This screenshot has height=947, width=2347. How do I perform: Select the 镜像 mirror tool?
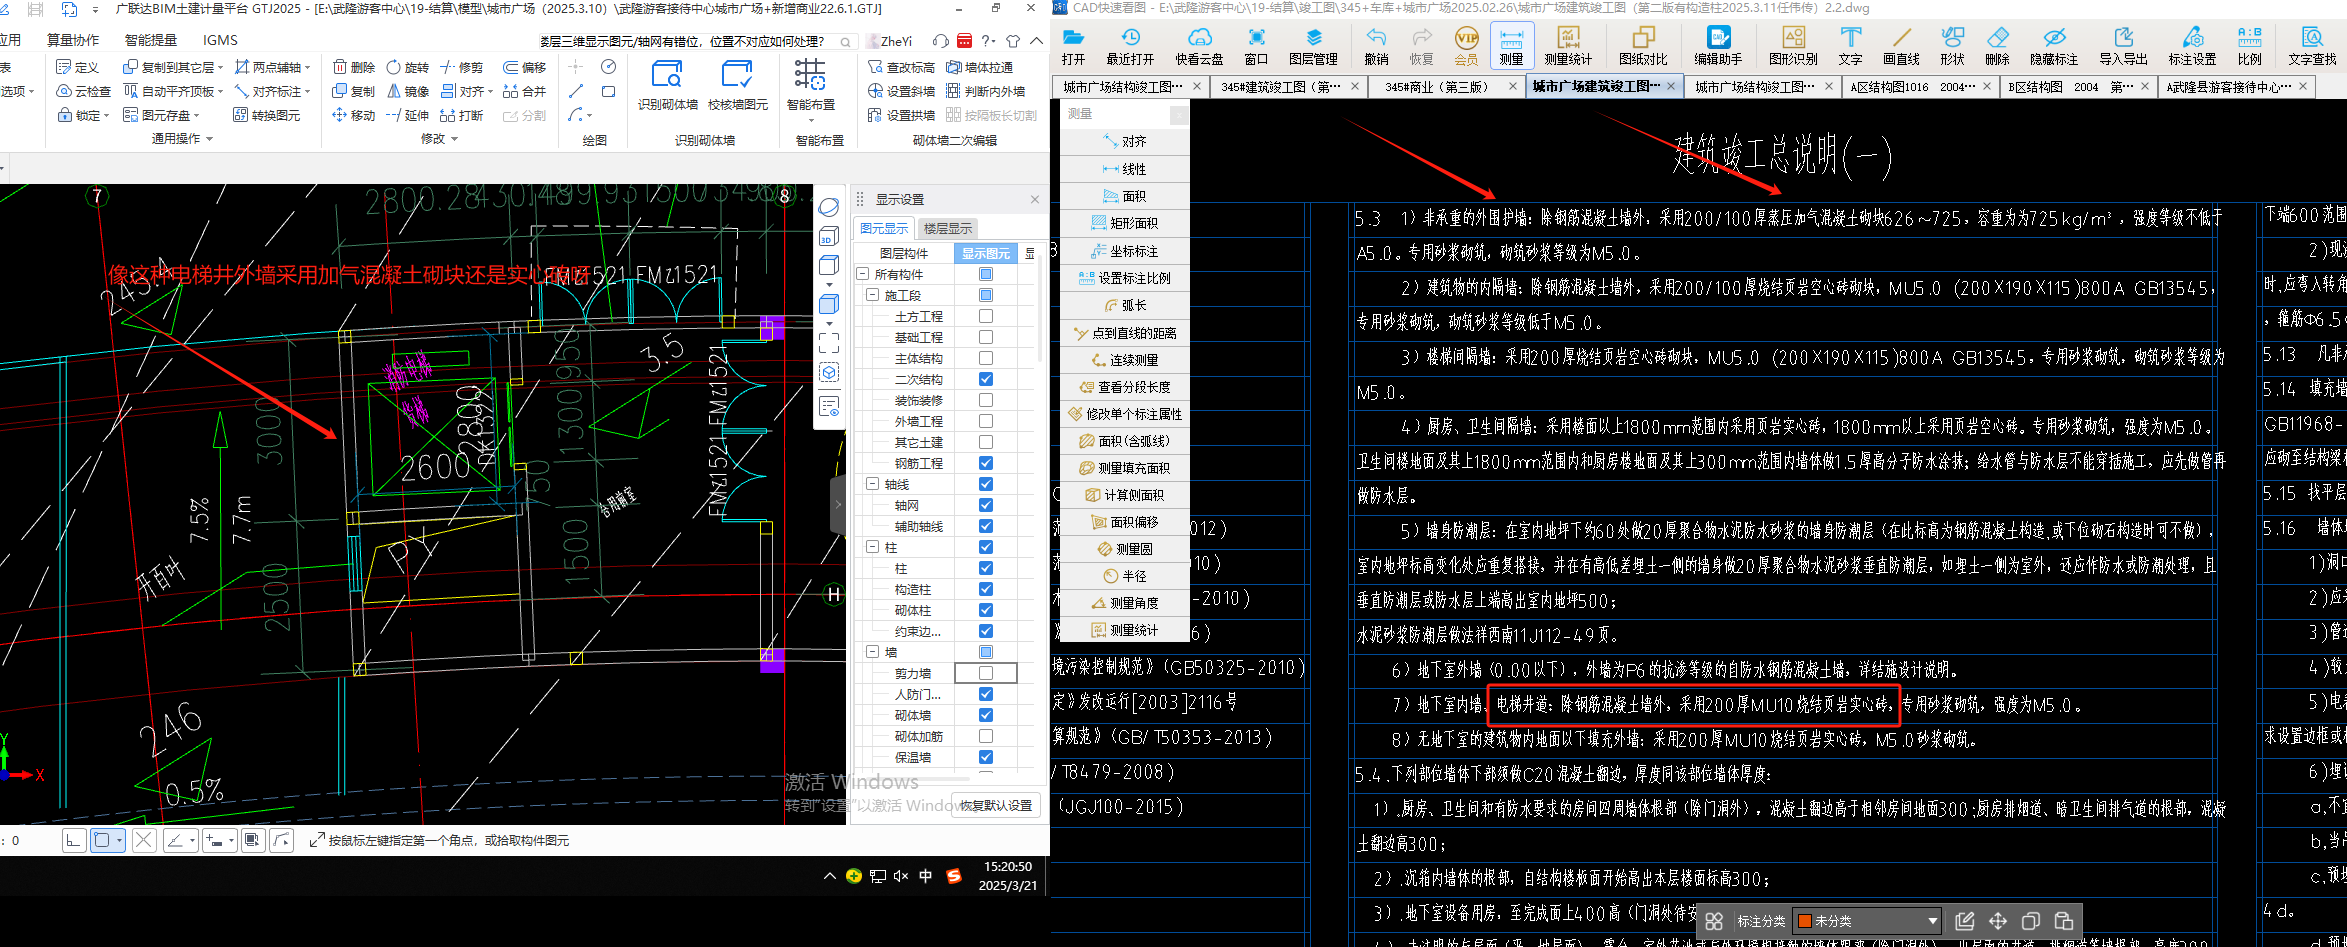(408, 91)
